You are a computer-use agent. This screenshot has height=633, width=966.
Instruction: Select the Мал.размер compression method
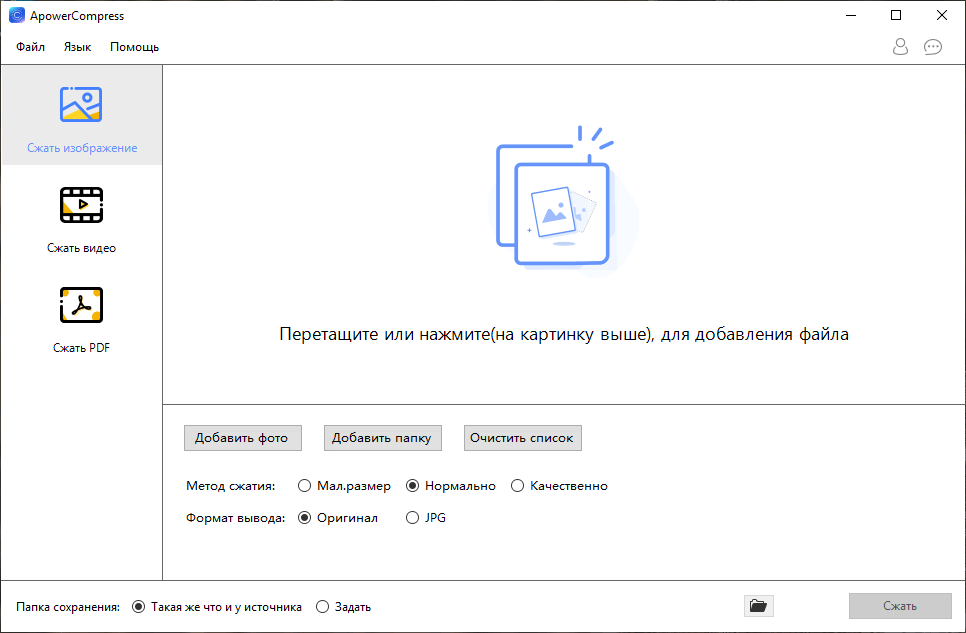344,486
